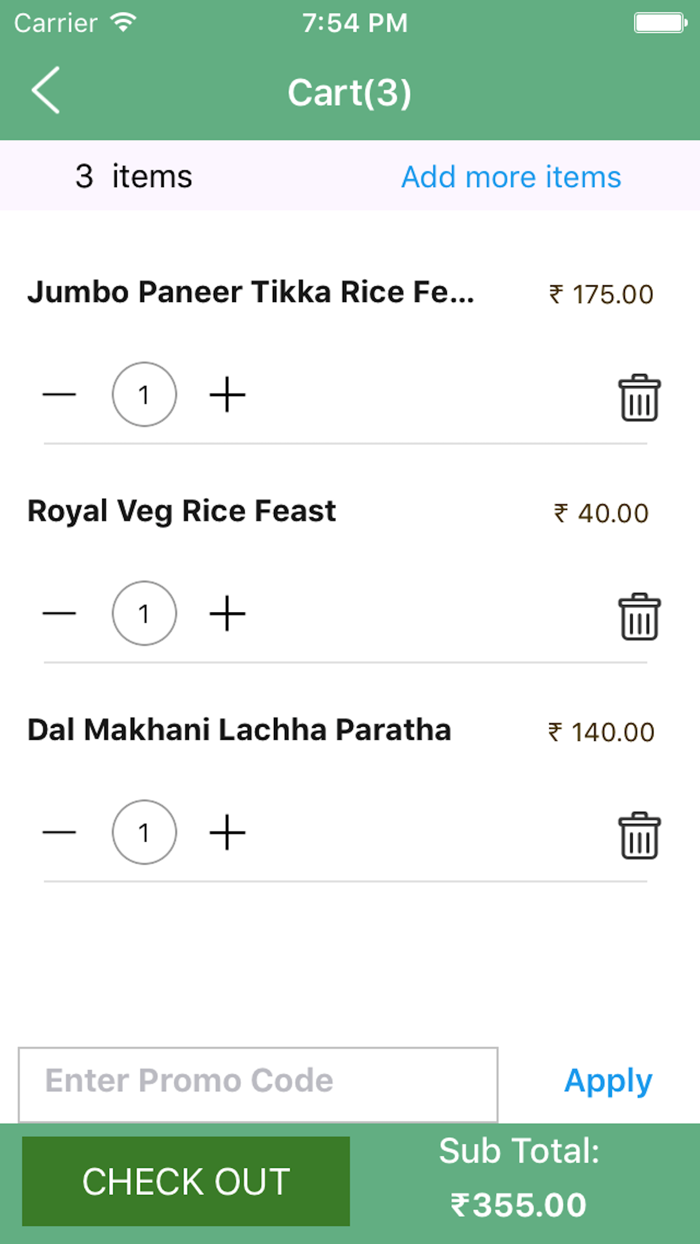
Task: Increase Jumbo Paneer Tikka quantity with plus
Action: tap(227, 396)
